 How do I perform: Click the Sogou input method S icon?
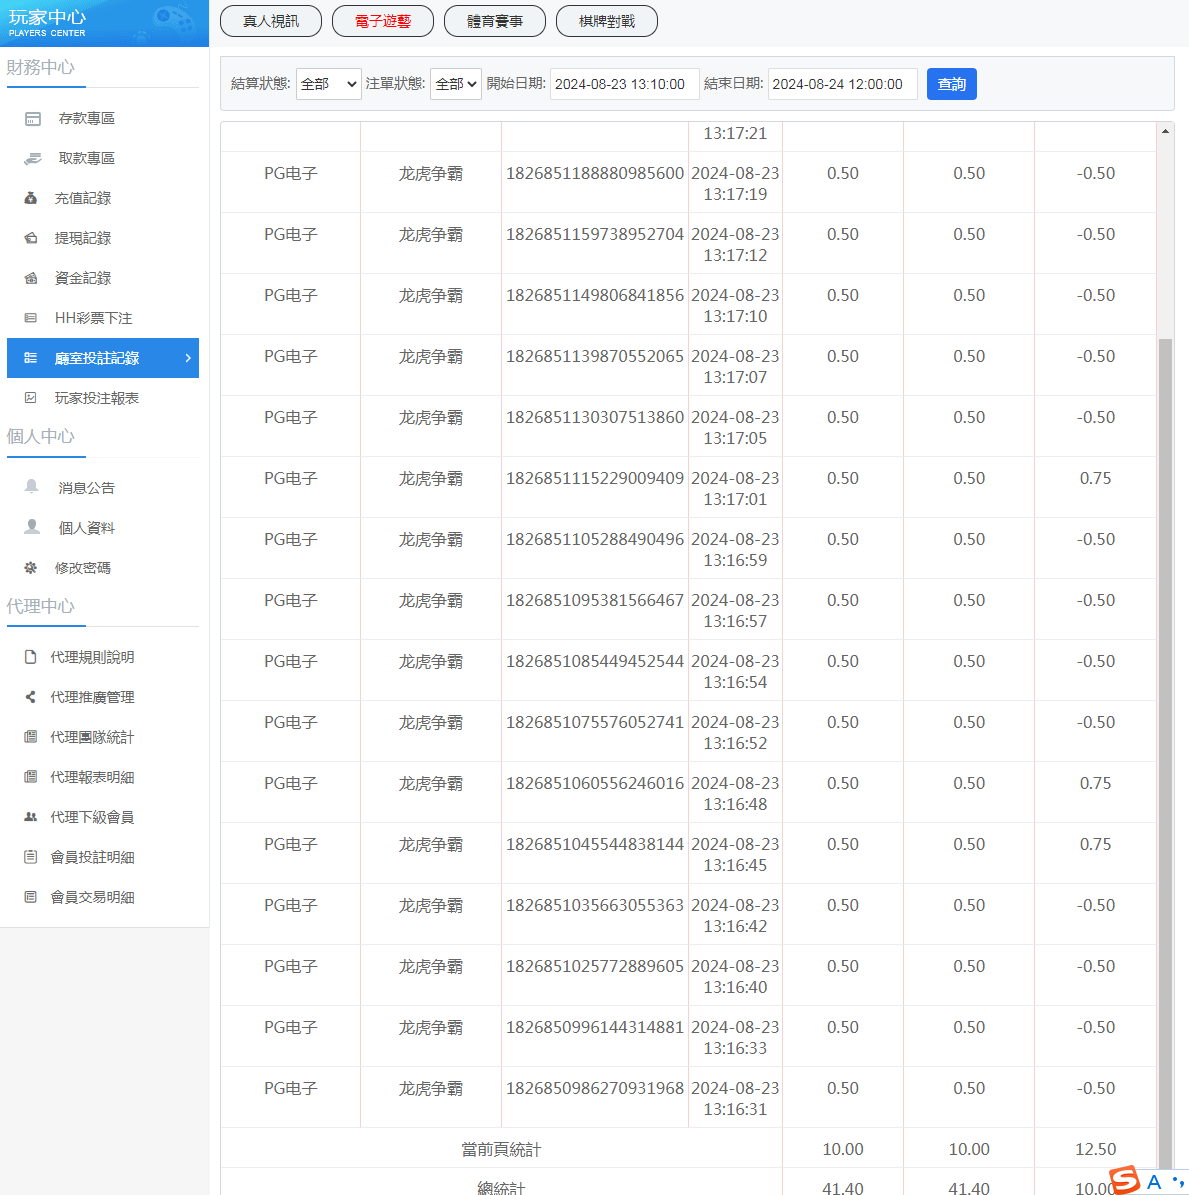[x=1125, y=1180]
